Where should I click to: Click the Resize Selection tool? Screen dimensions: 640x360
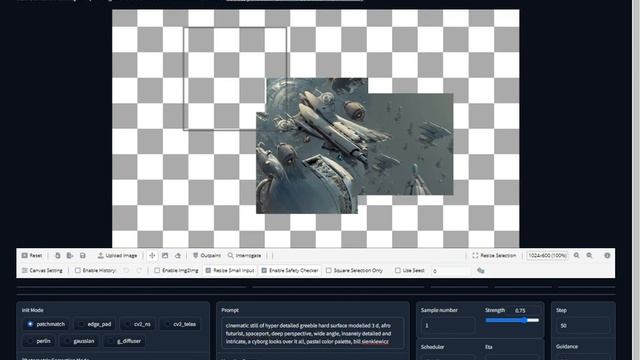point(494,256)
